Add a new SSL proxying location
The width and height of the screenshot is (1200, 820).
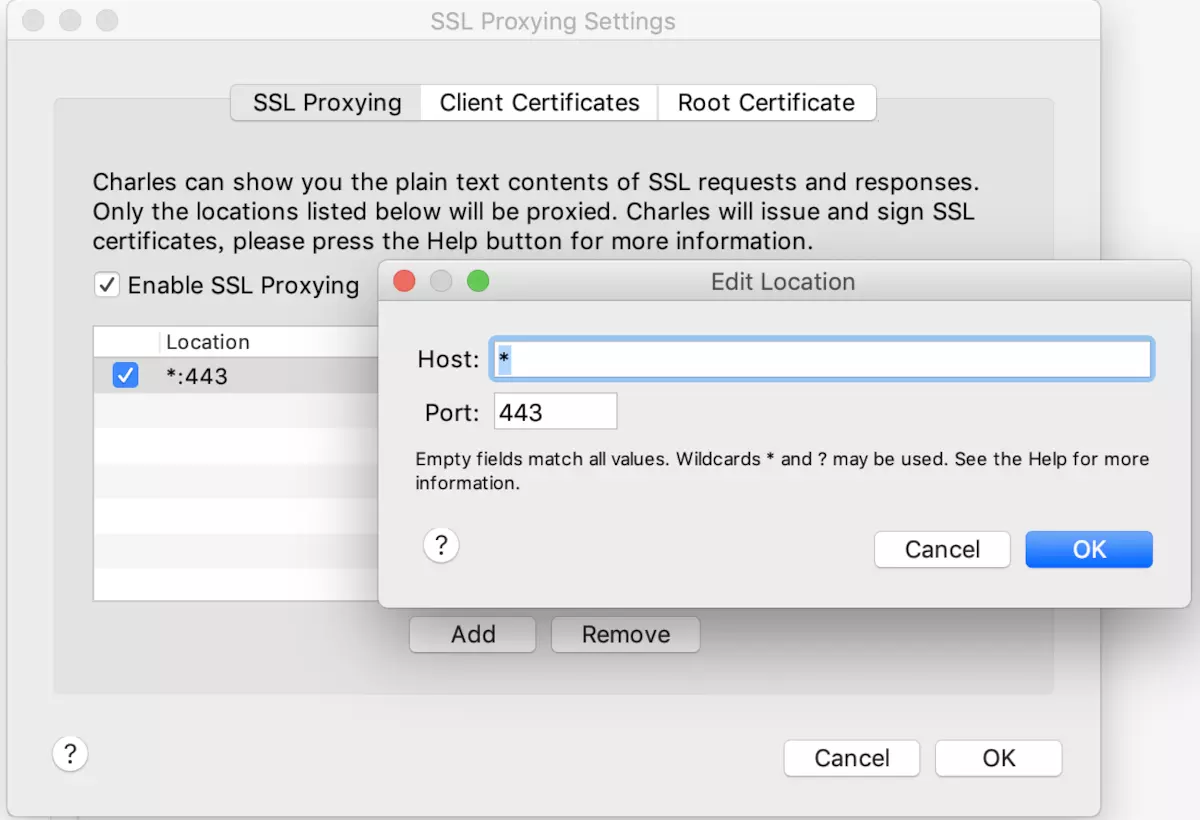[473, 634]
